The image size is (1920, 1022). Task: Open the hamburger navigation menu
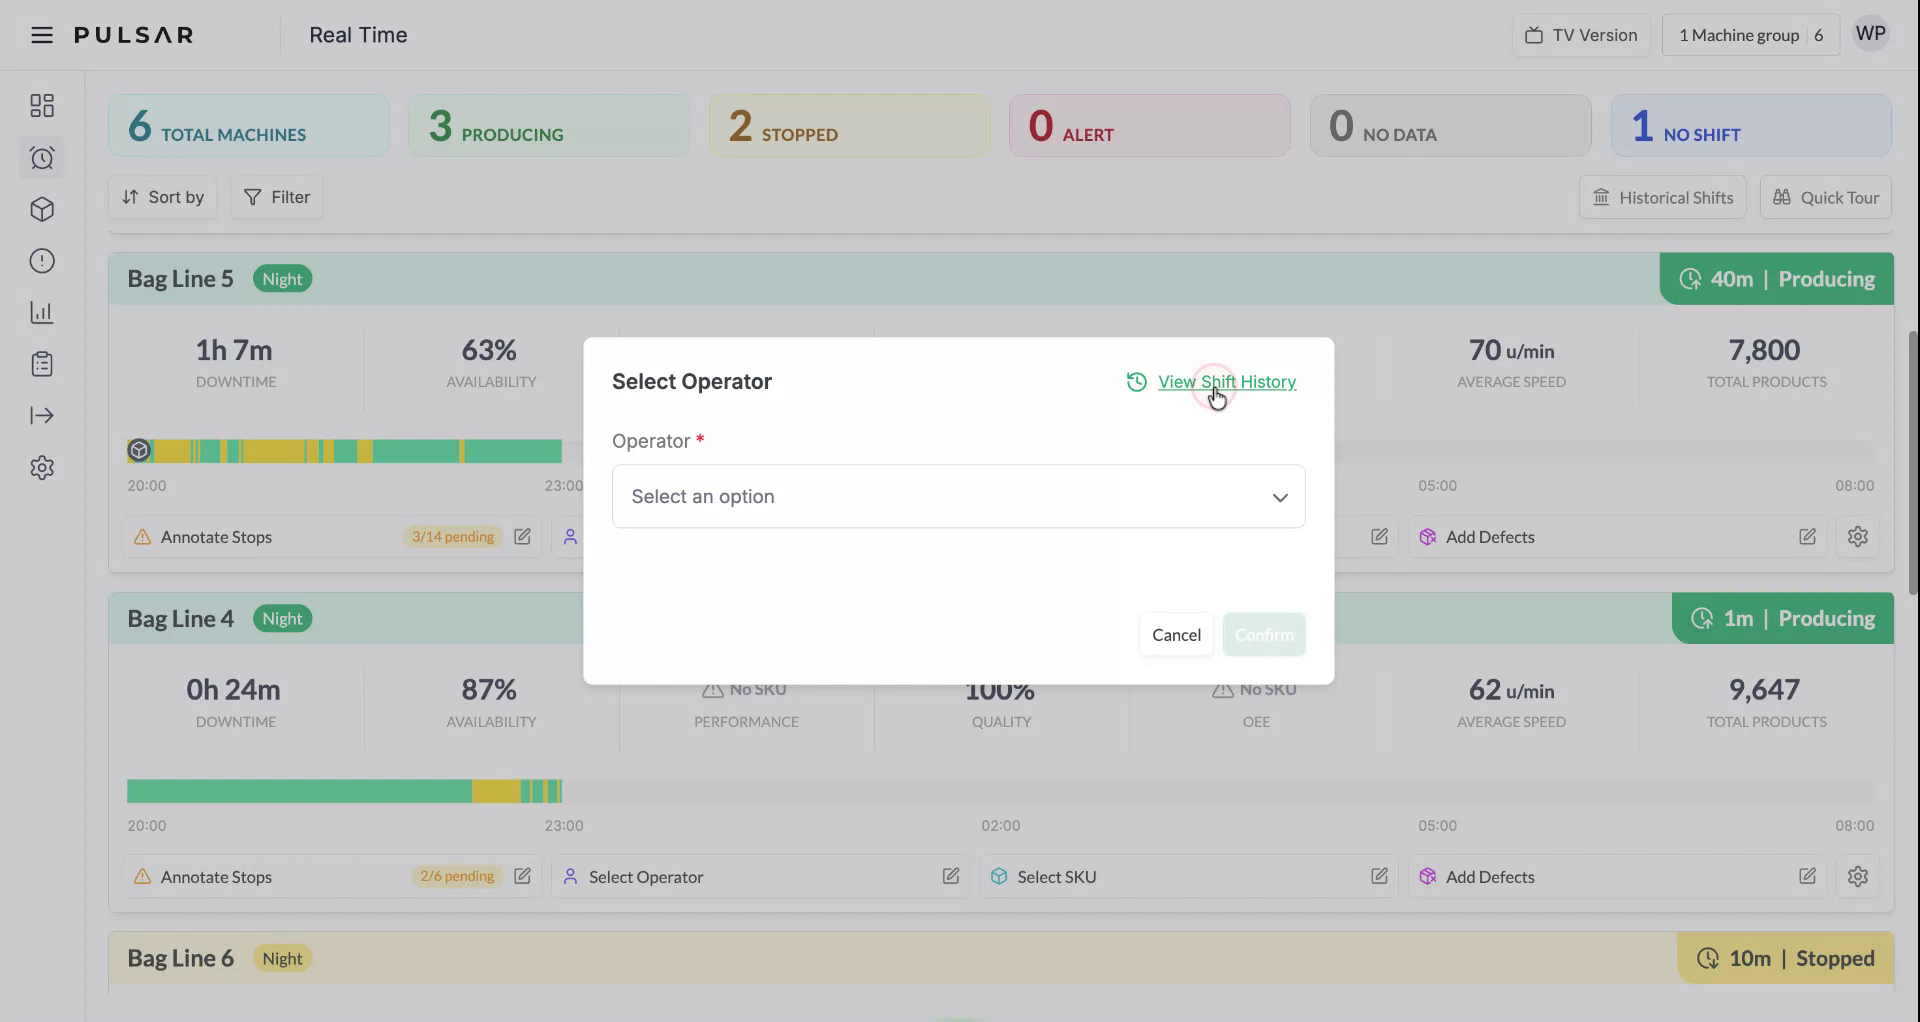click(x=41, y=34)
